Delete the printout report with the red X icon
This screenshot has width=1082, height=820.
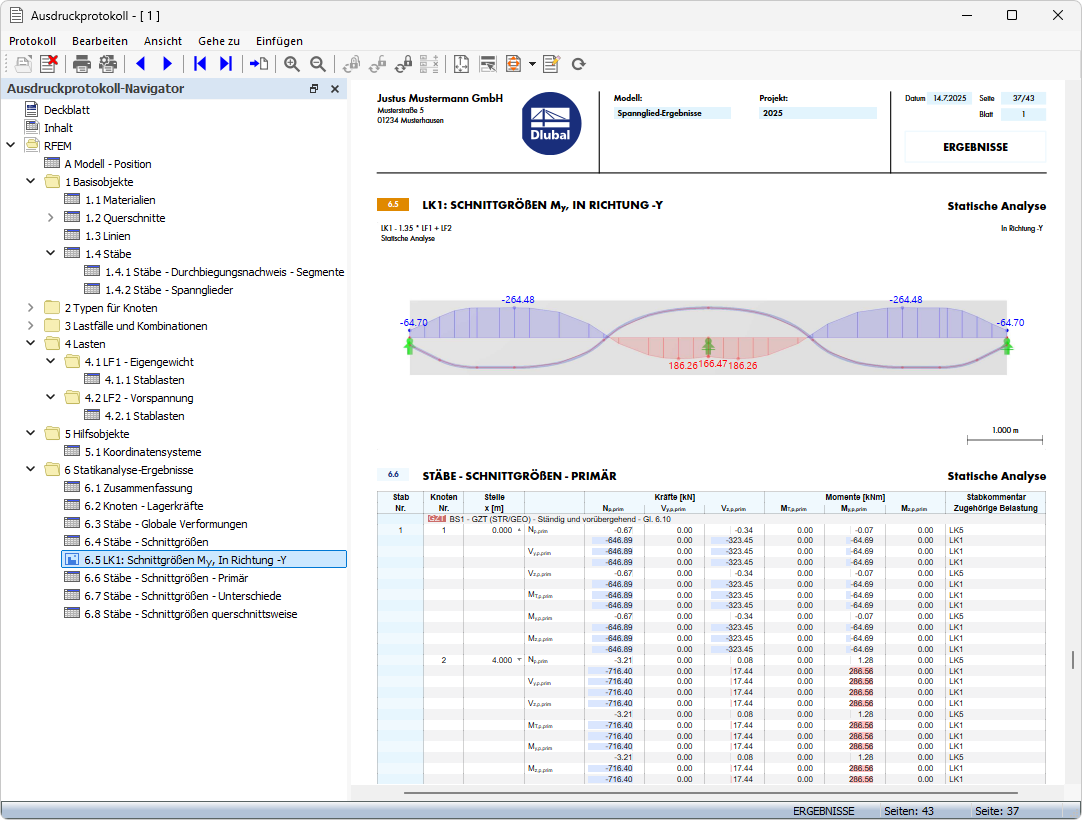click(x=49, y=64)
